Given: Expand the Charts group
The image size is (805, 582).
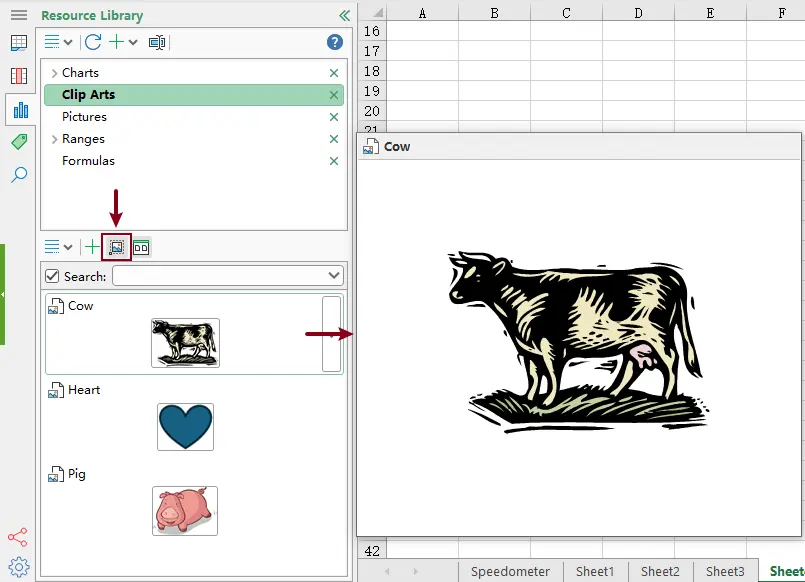Looking at the screenshot, I should tap(54, 73).
